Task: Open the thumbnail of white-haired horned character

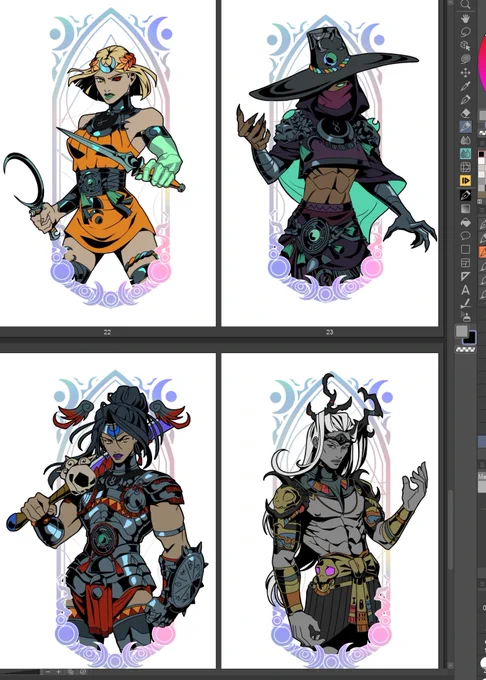Action: point(329,511)
